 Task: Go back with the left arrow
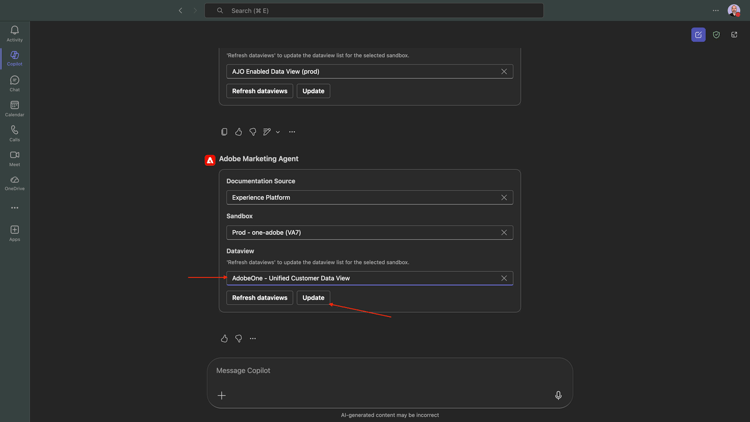(180, 11)
